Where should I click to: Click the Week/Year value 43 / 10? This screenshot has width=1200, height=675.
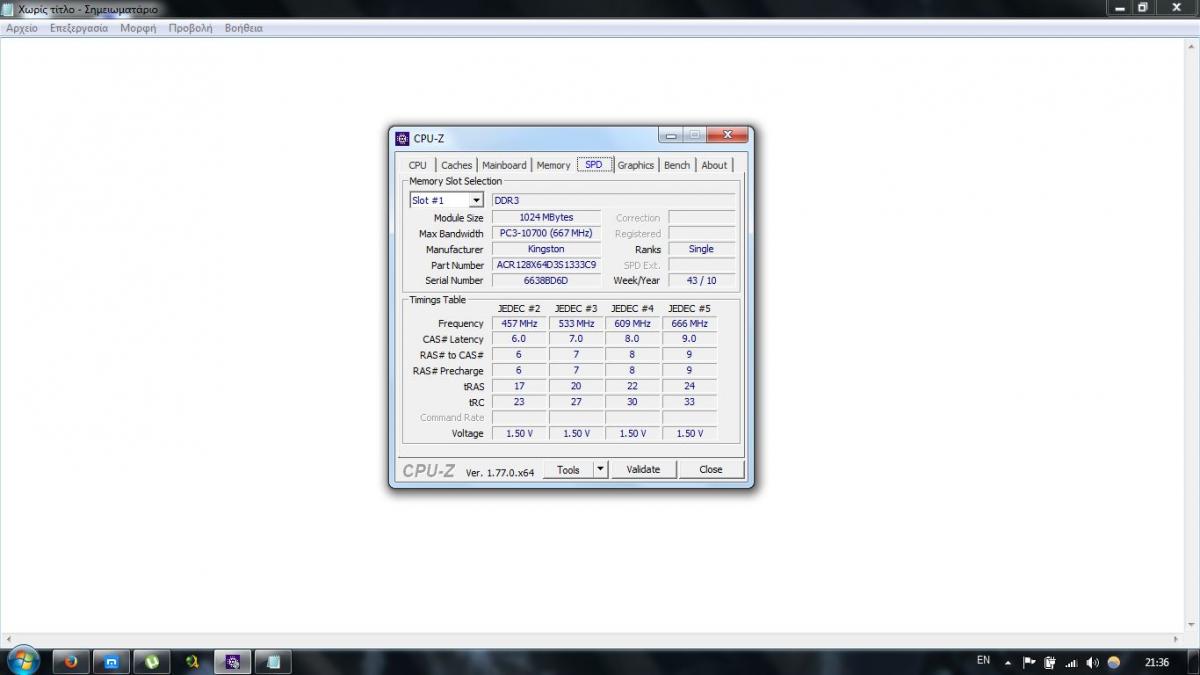(x=701, y=281)
